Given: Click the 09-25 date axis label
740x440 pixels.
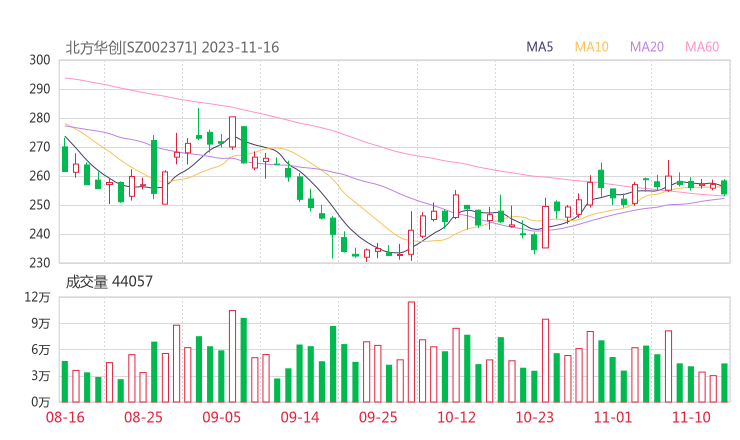Looking at the screenshot, I should click(x=378, y=417).
